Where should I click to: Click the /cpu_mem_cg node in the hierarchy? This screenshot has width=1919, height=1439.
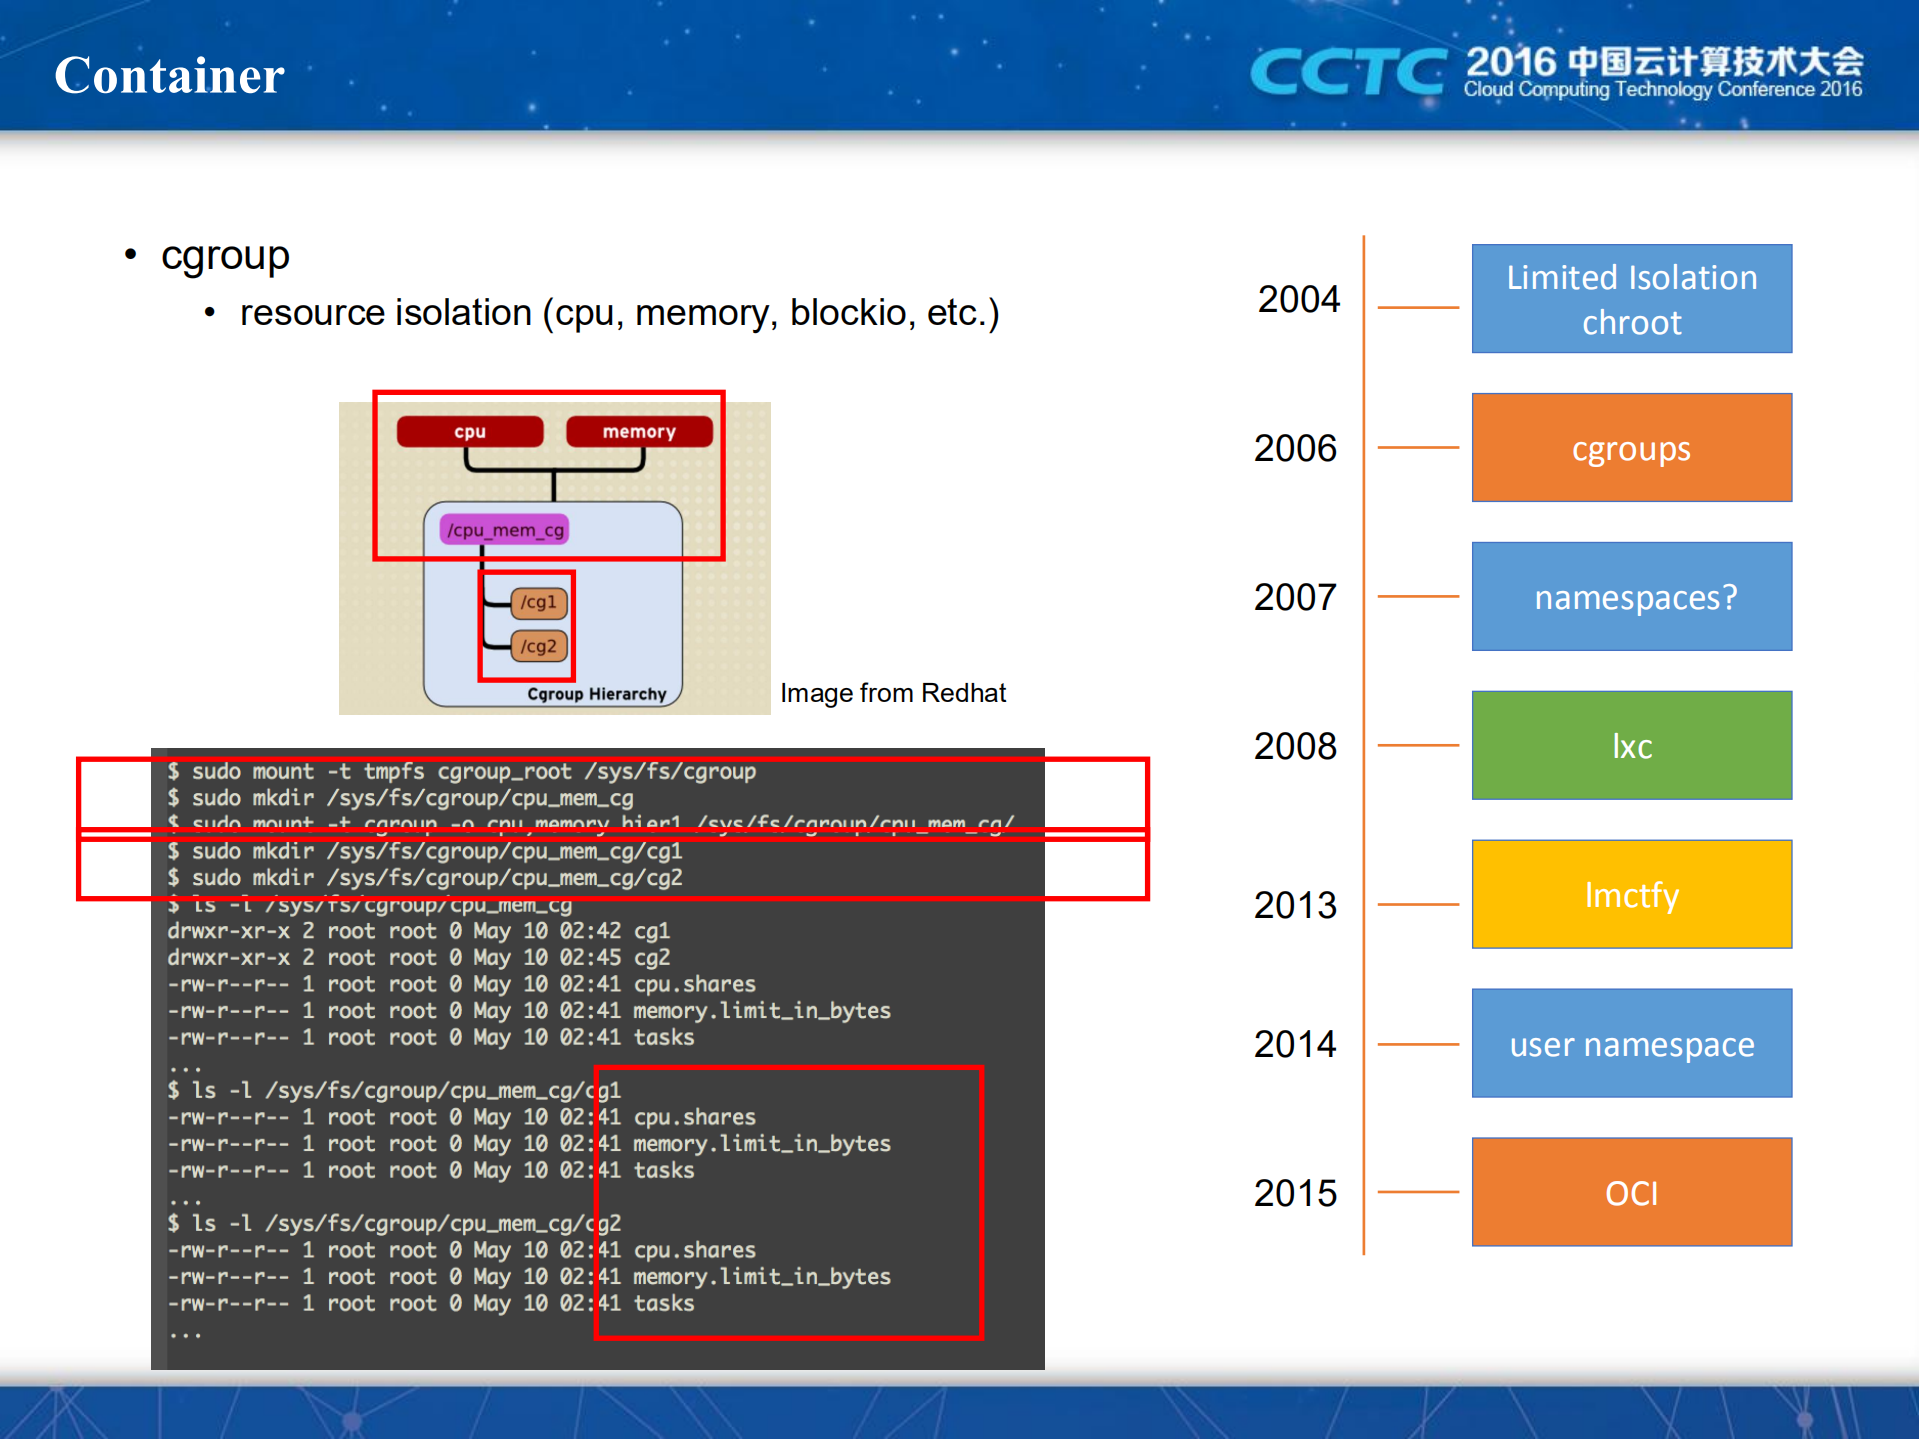[505, 529]
